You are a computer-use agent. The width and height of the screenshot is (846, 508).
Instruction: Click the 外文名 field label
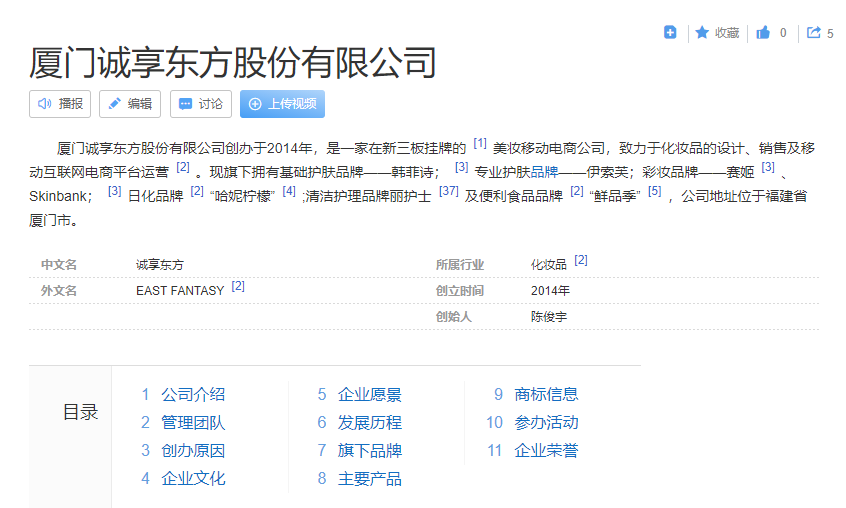click(59, 291)
